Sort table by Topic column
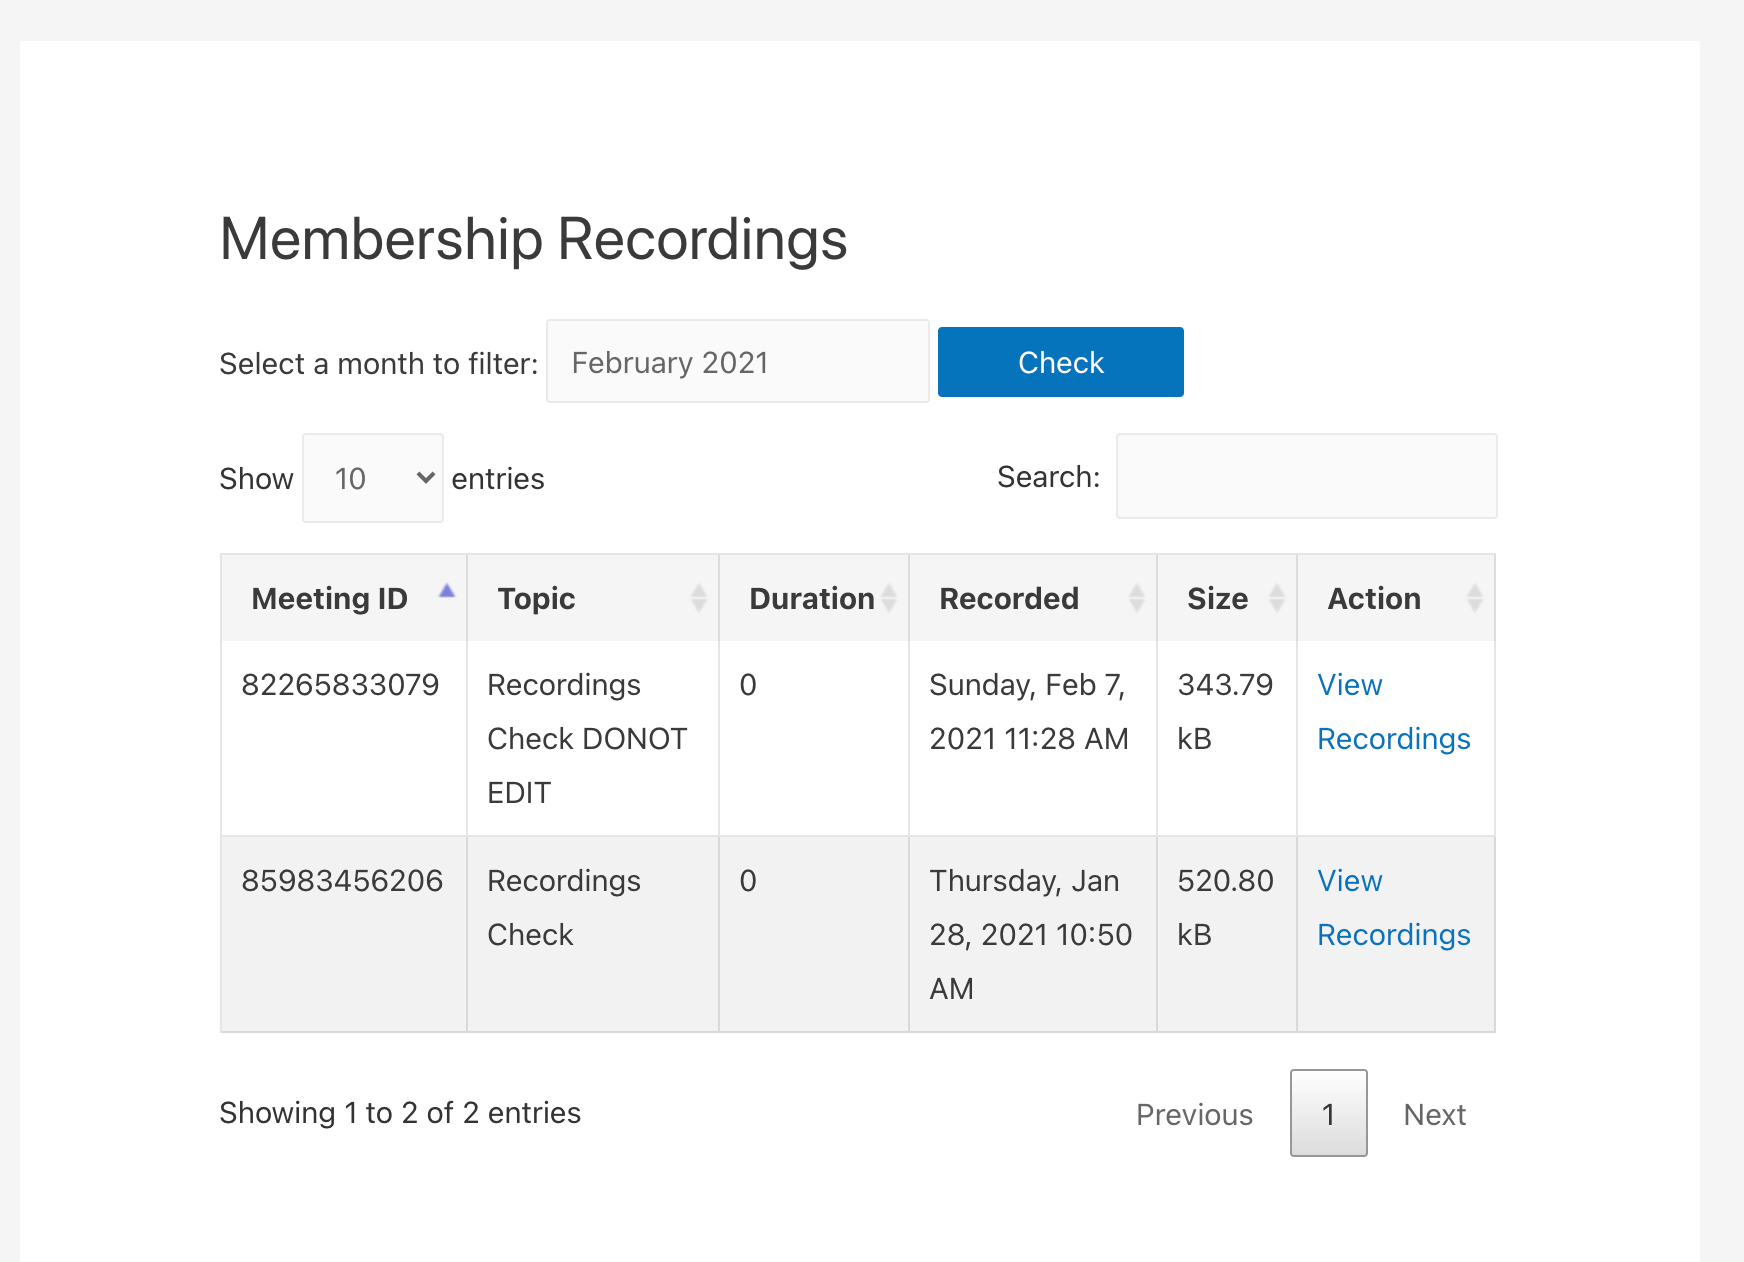1744x1262 pixels. coord(593,598)
